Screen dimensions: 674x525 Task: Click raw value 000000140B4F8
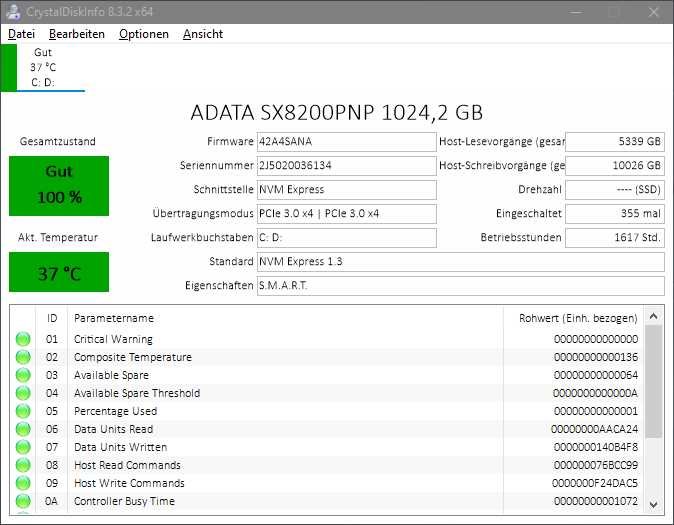click(596, 447)
